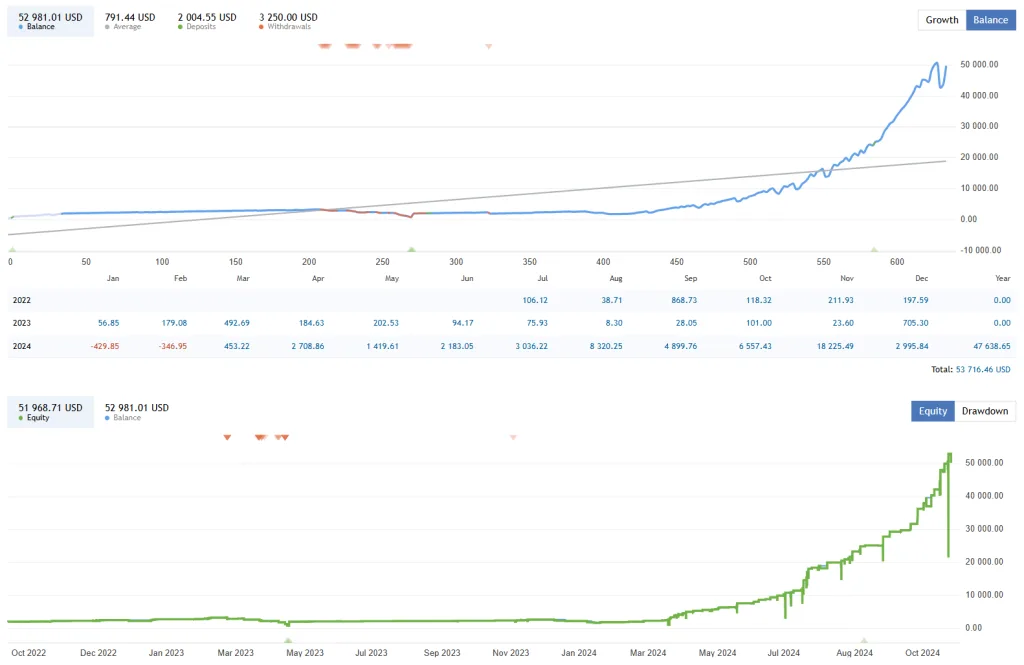Click the pale arrow marker above November on the equity chart

(513, 437)
